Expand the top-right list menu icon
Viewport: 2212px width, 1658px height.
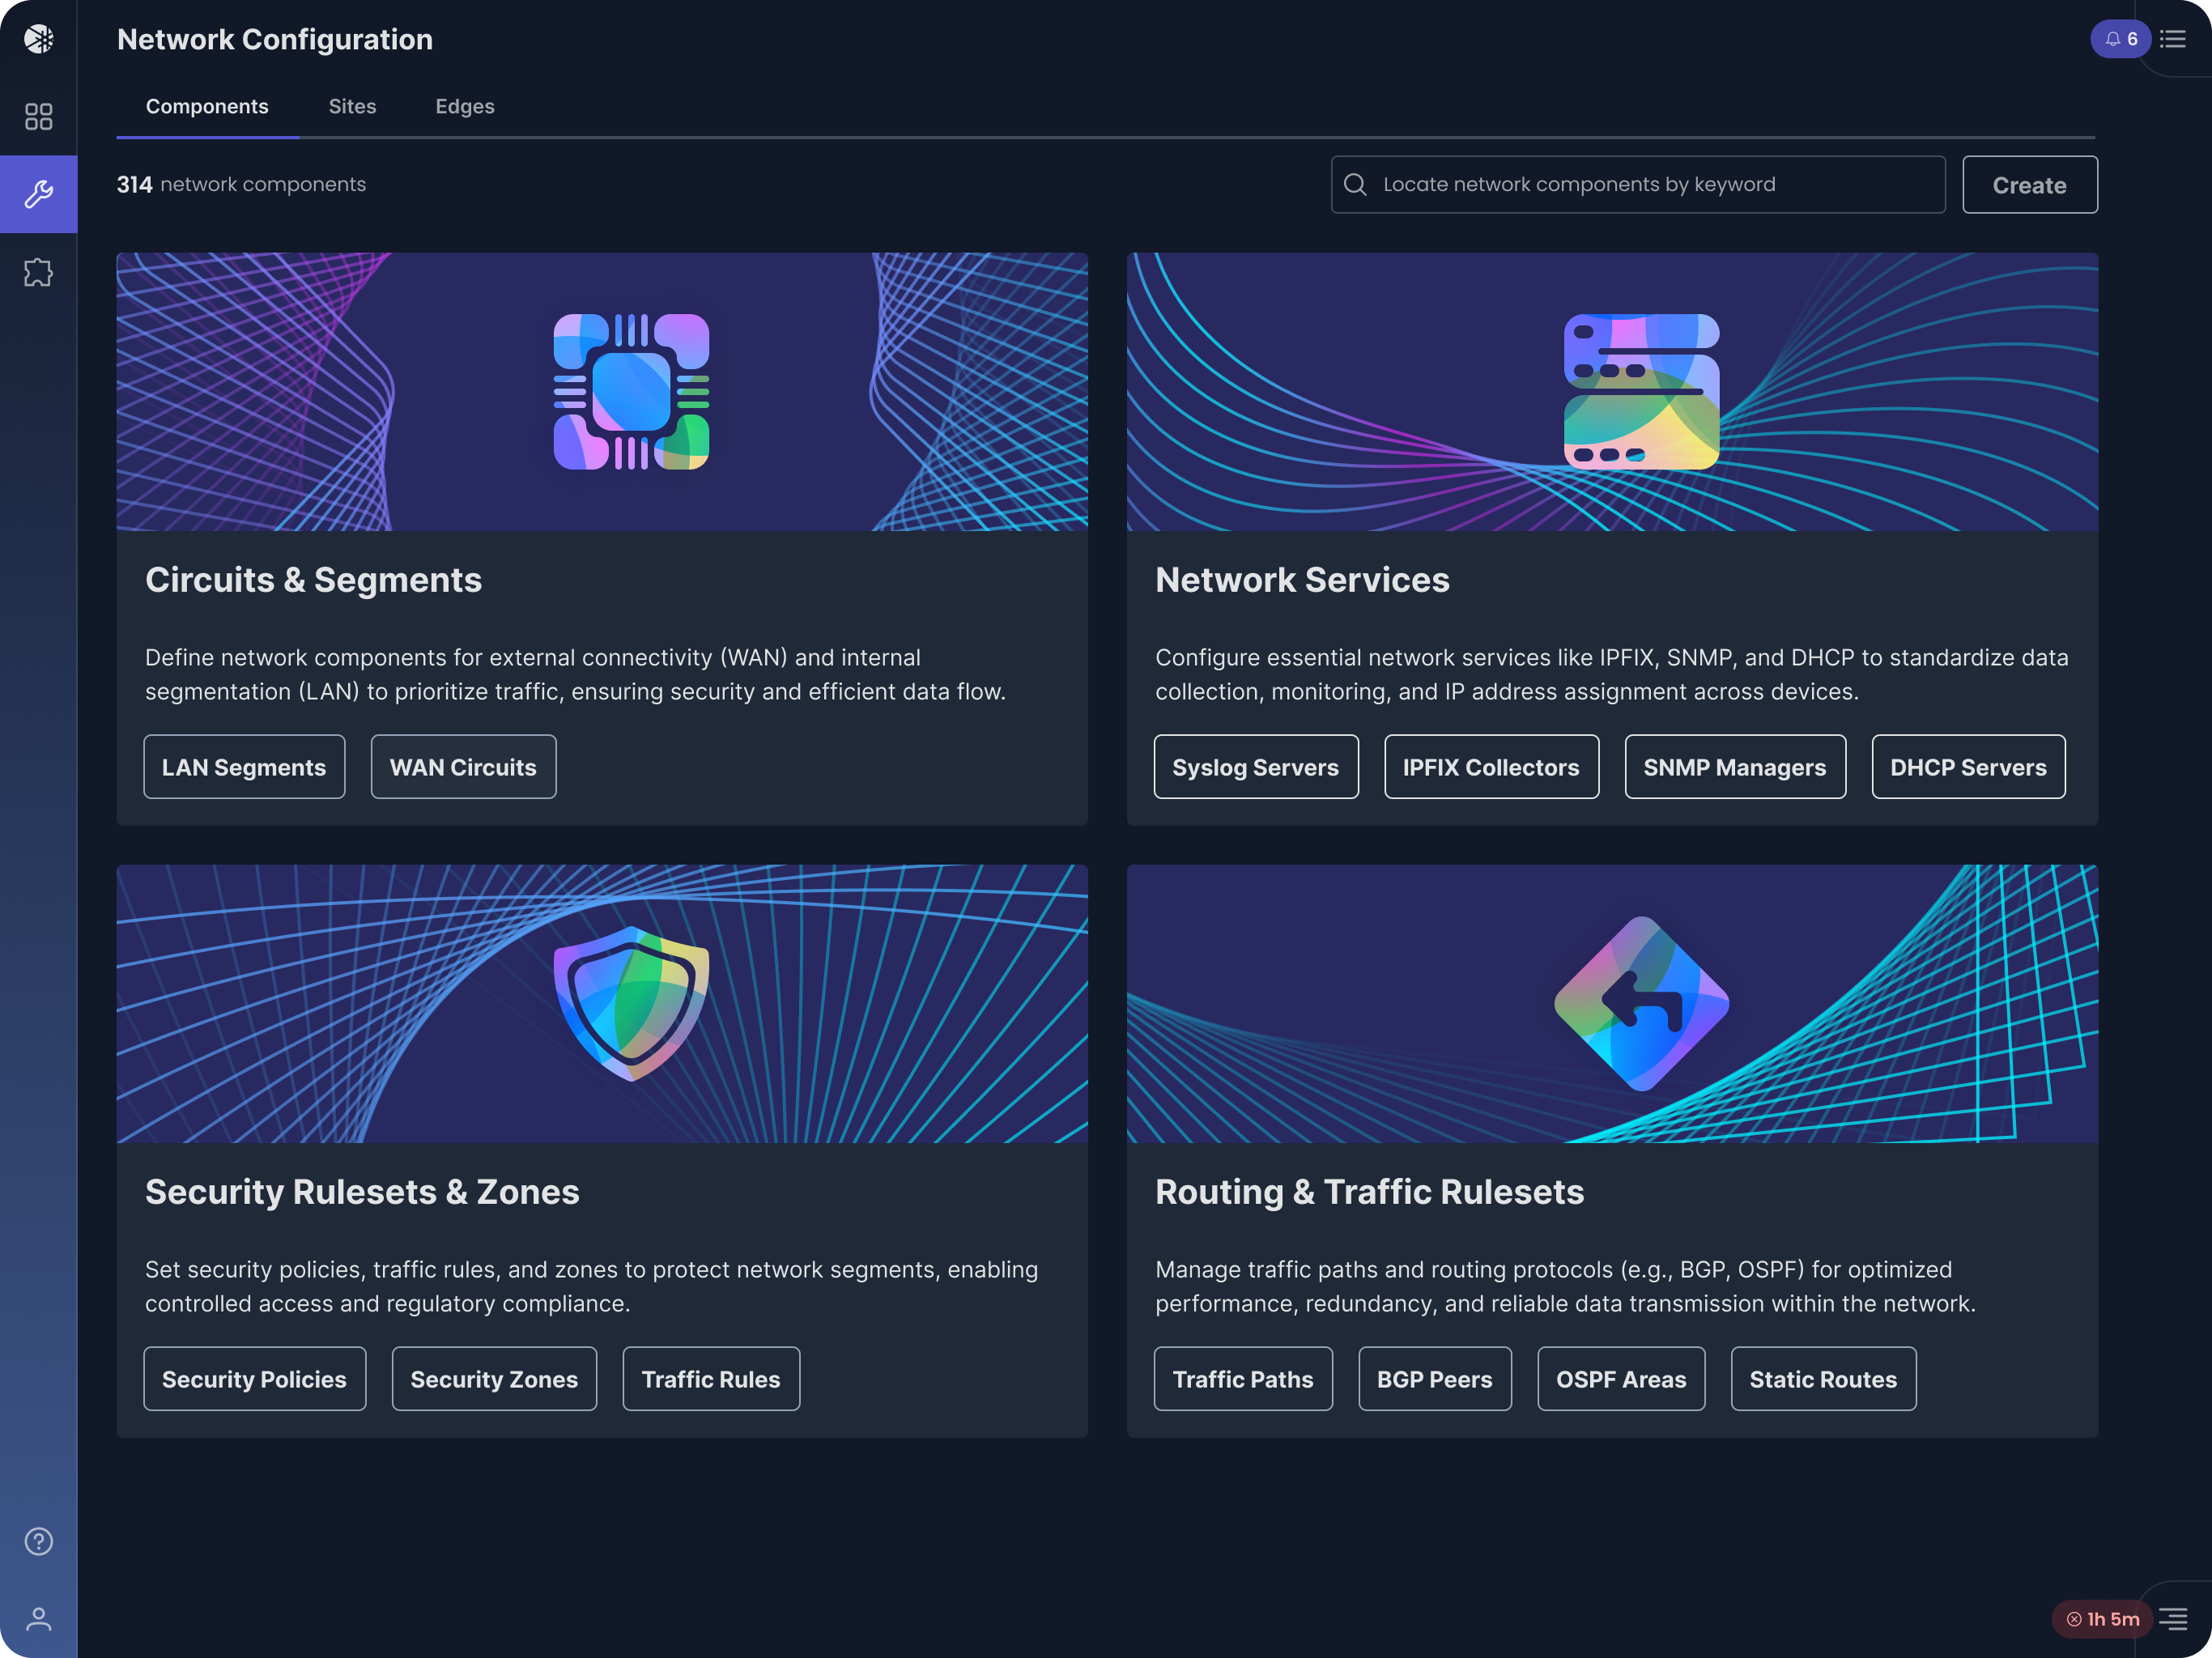[2173, 39]
